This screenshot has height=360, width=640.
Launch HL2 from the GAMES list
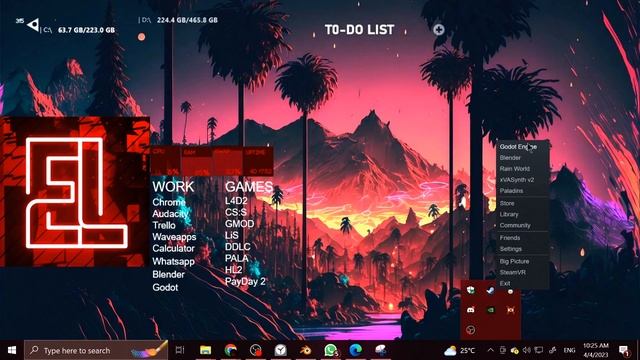[233, 269]
